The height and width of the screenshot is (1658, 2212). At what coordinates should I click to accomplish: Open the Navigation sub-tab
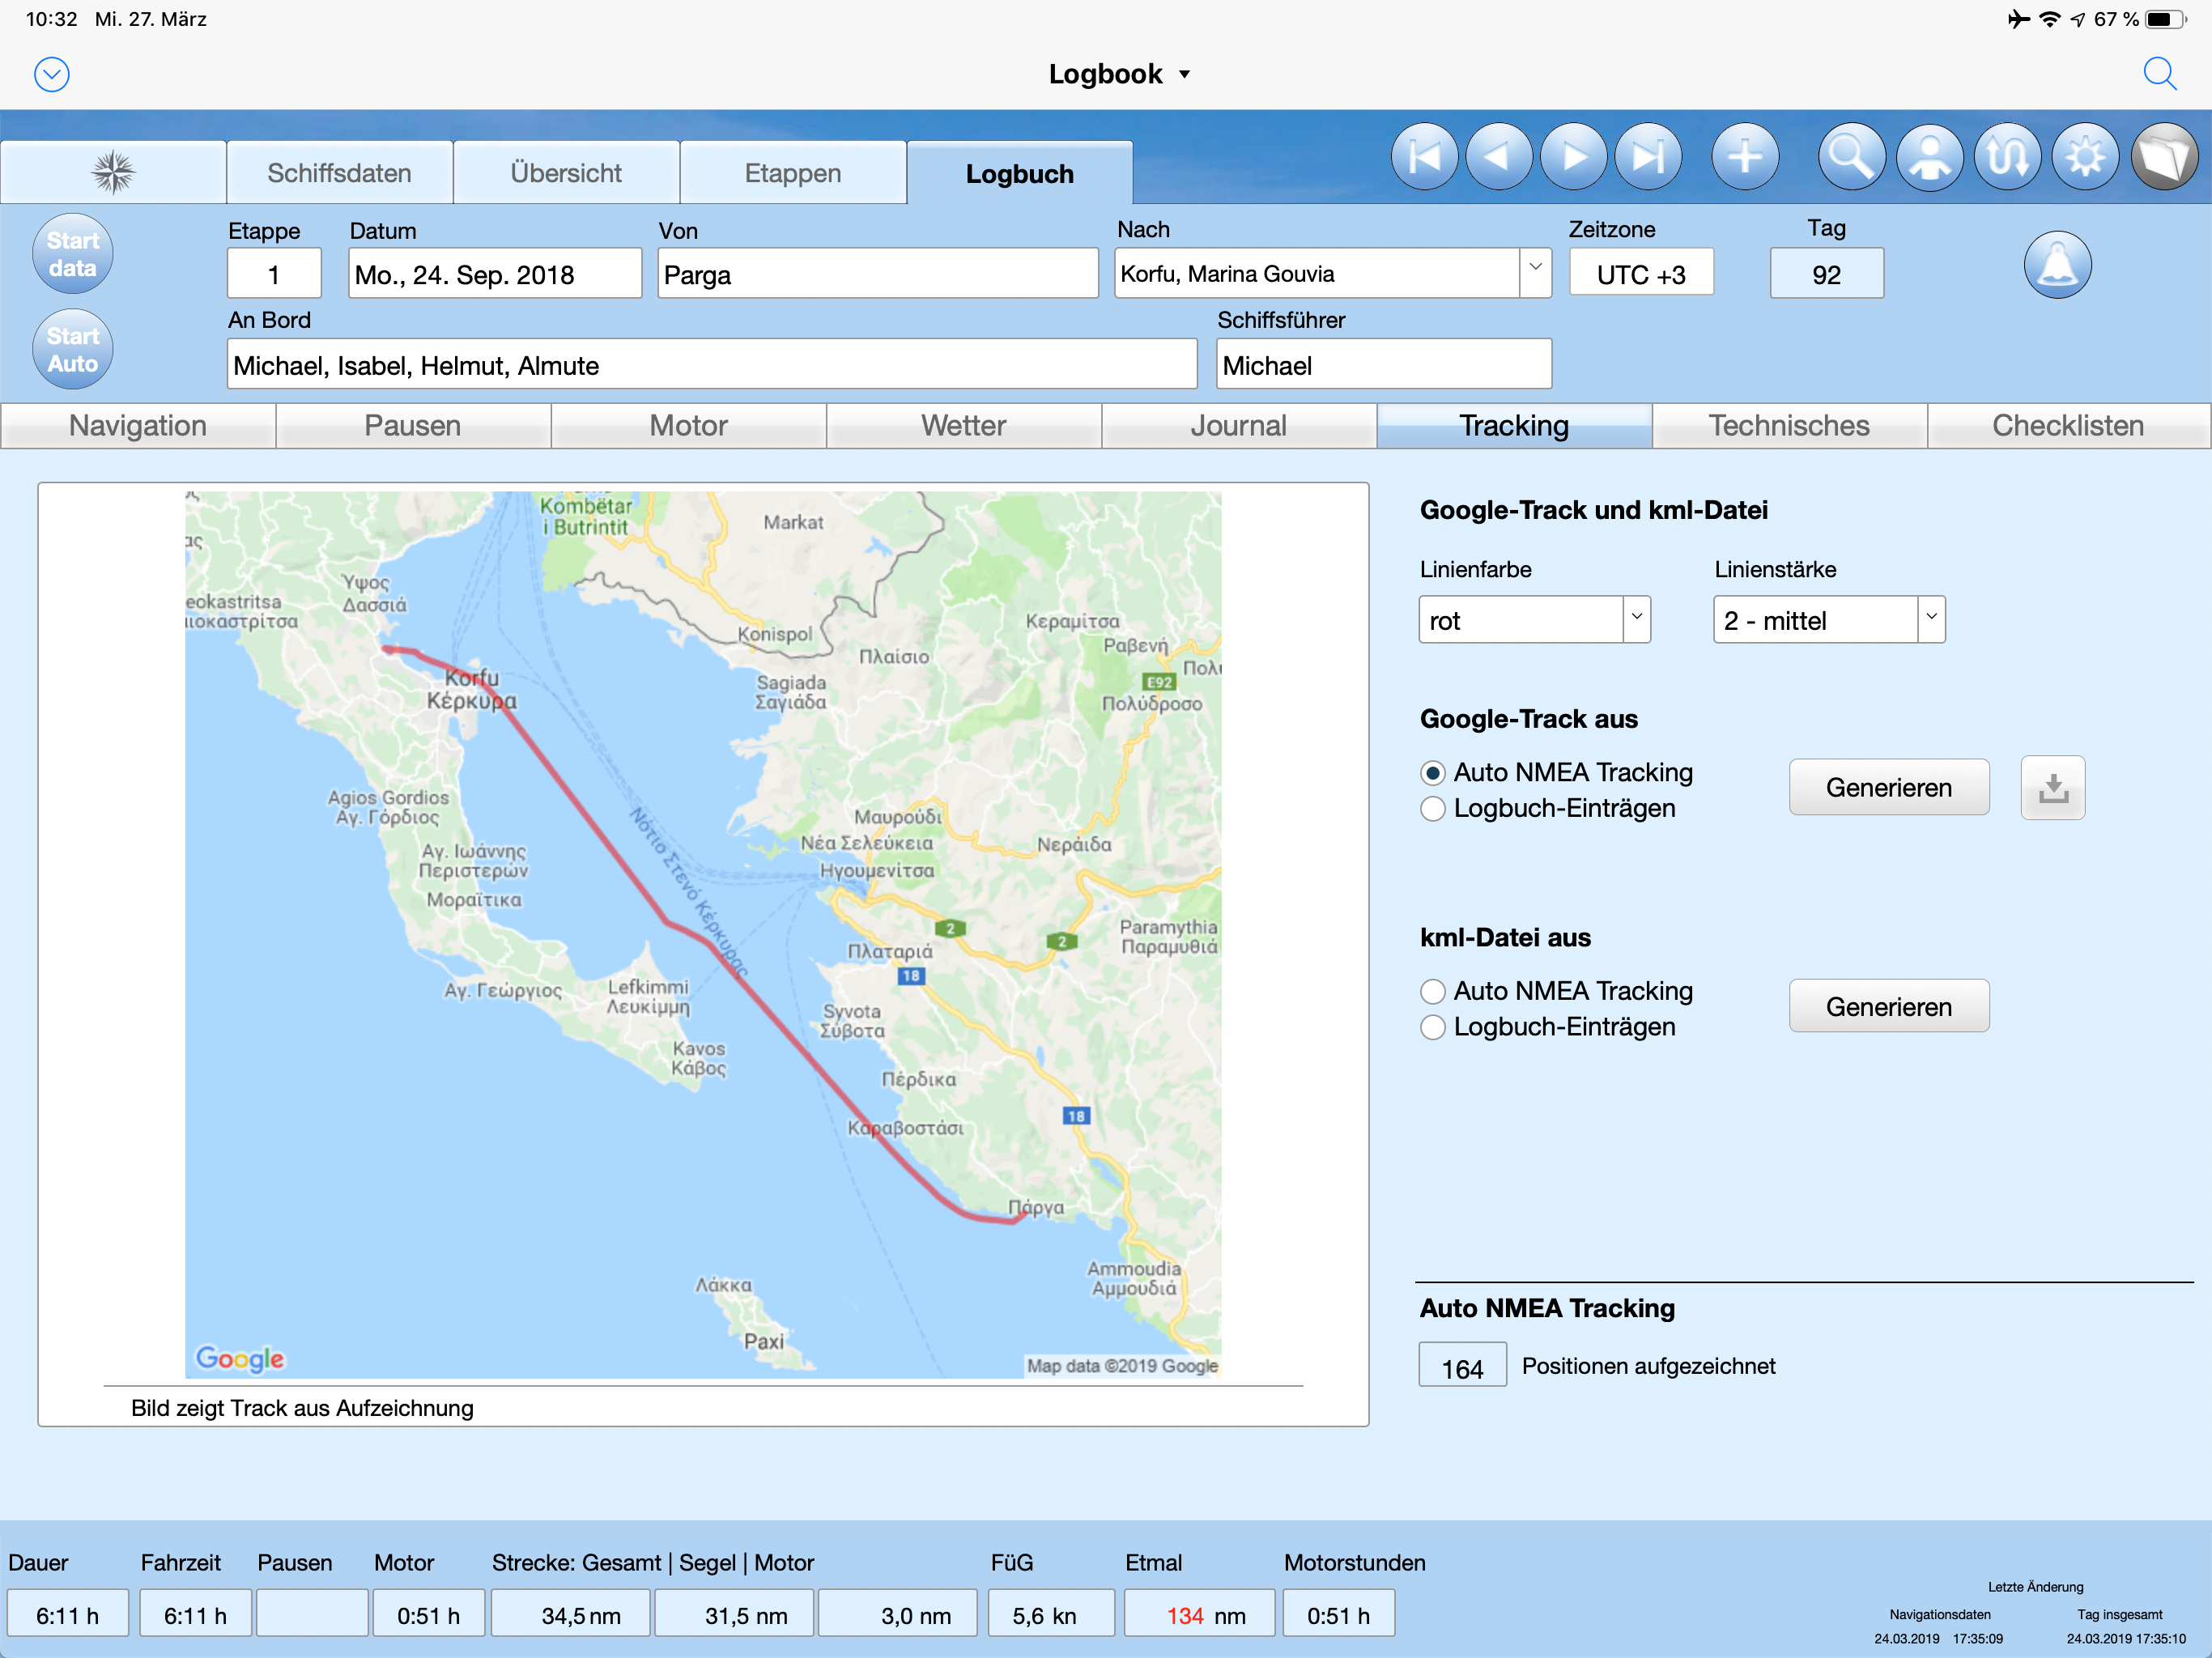138,426
